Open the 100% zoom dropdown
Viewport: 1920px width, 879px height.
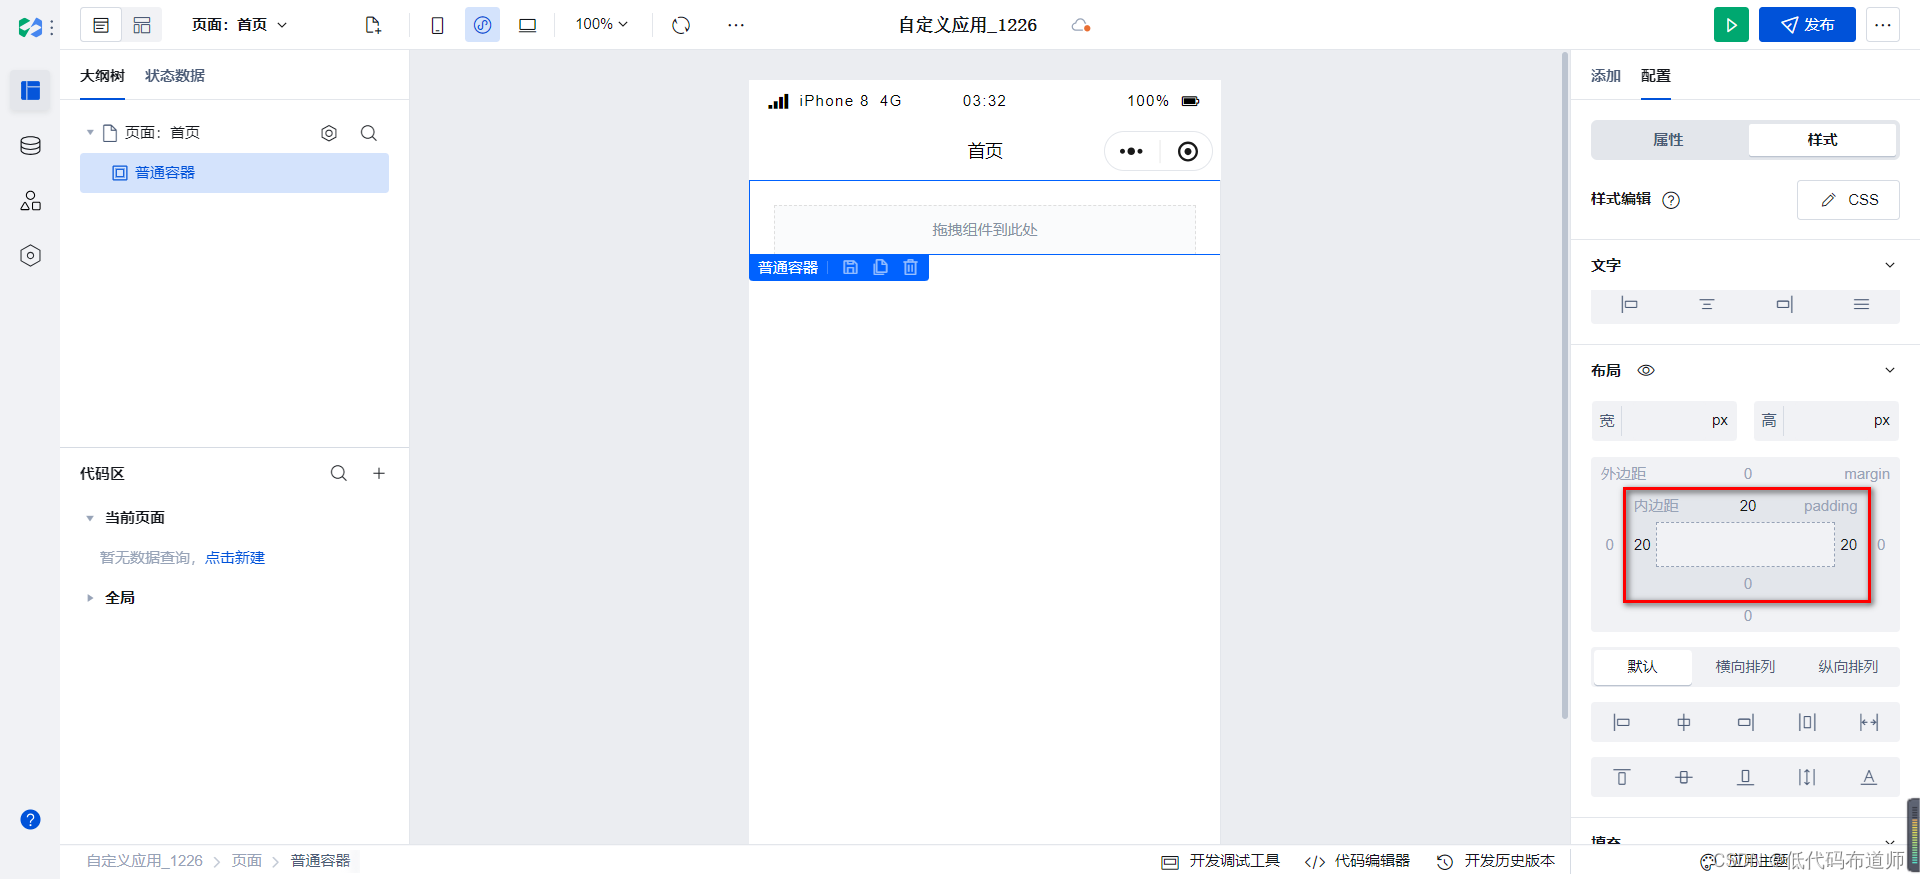tap(601, 24)
